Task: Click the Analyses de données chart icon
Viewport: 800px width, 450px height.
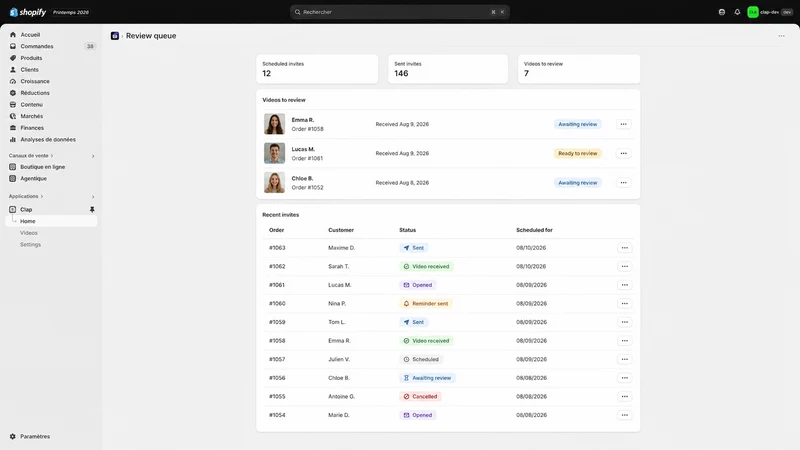Action: point(13,140)
